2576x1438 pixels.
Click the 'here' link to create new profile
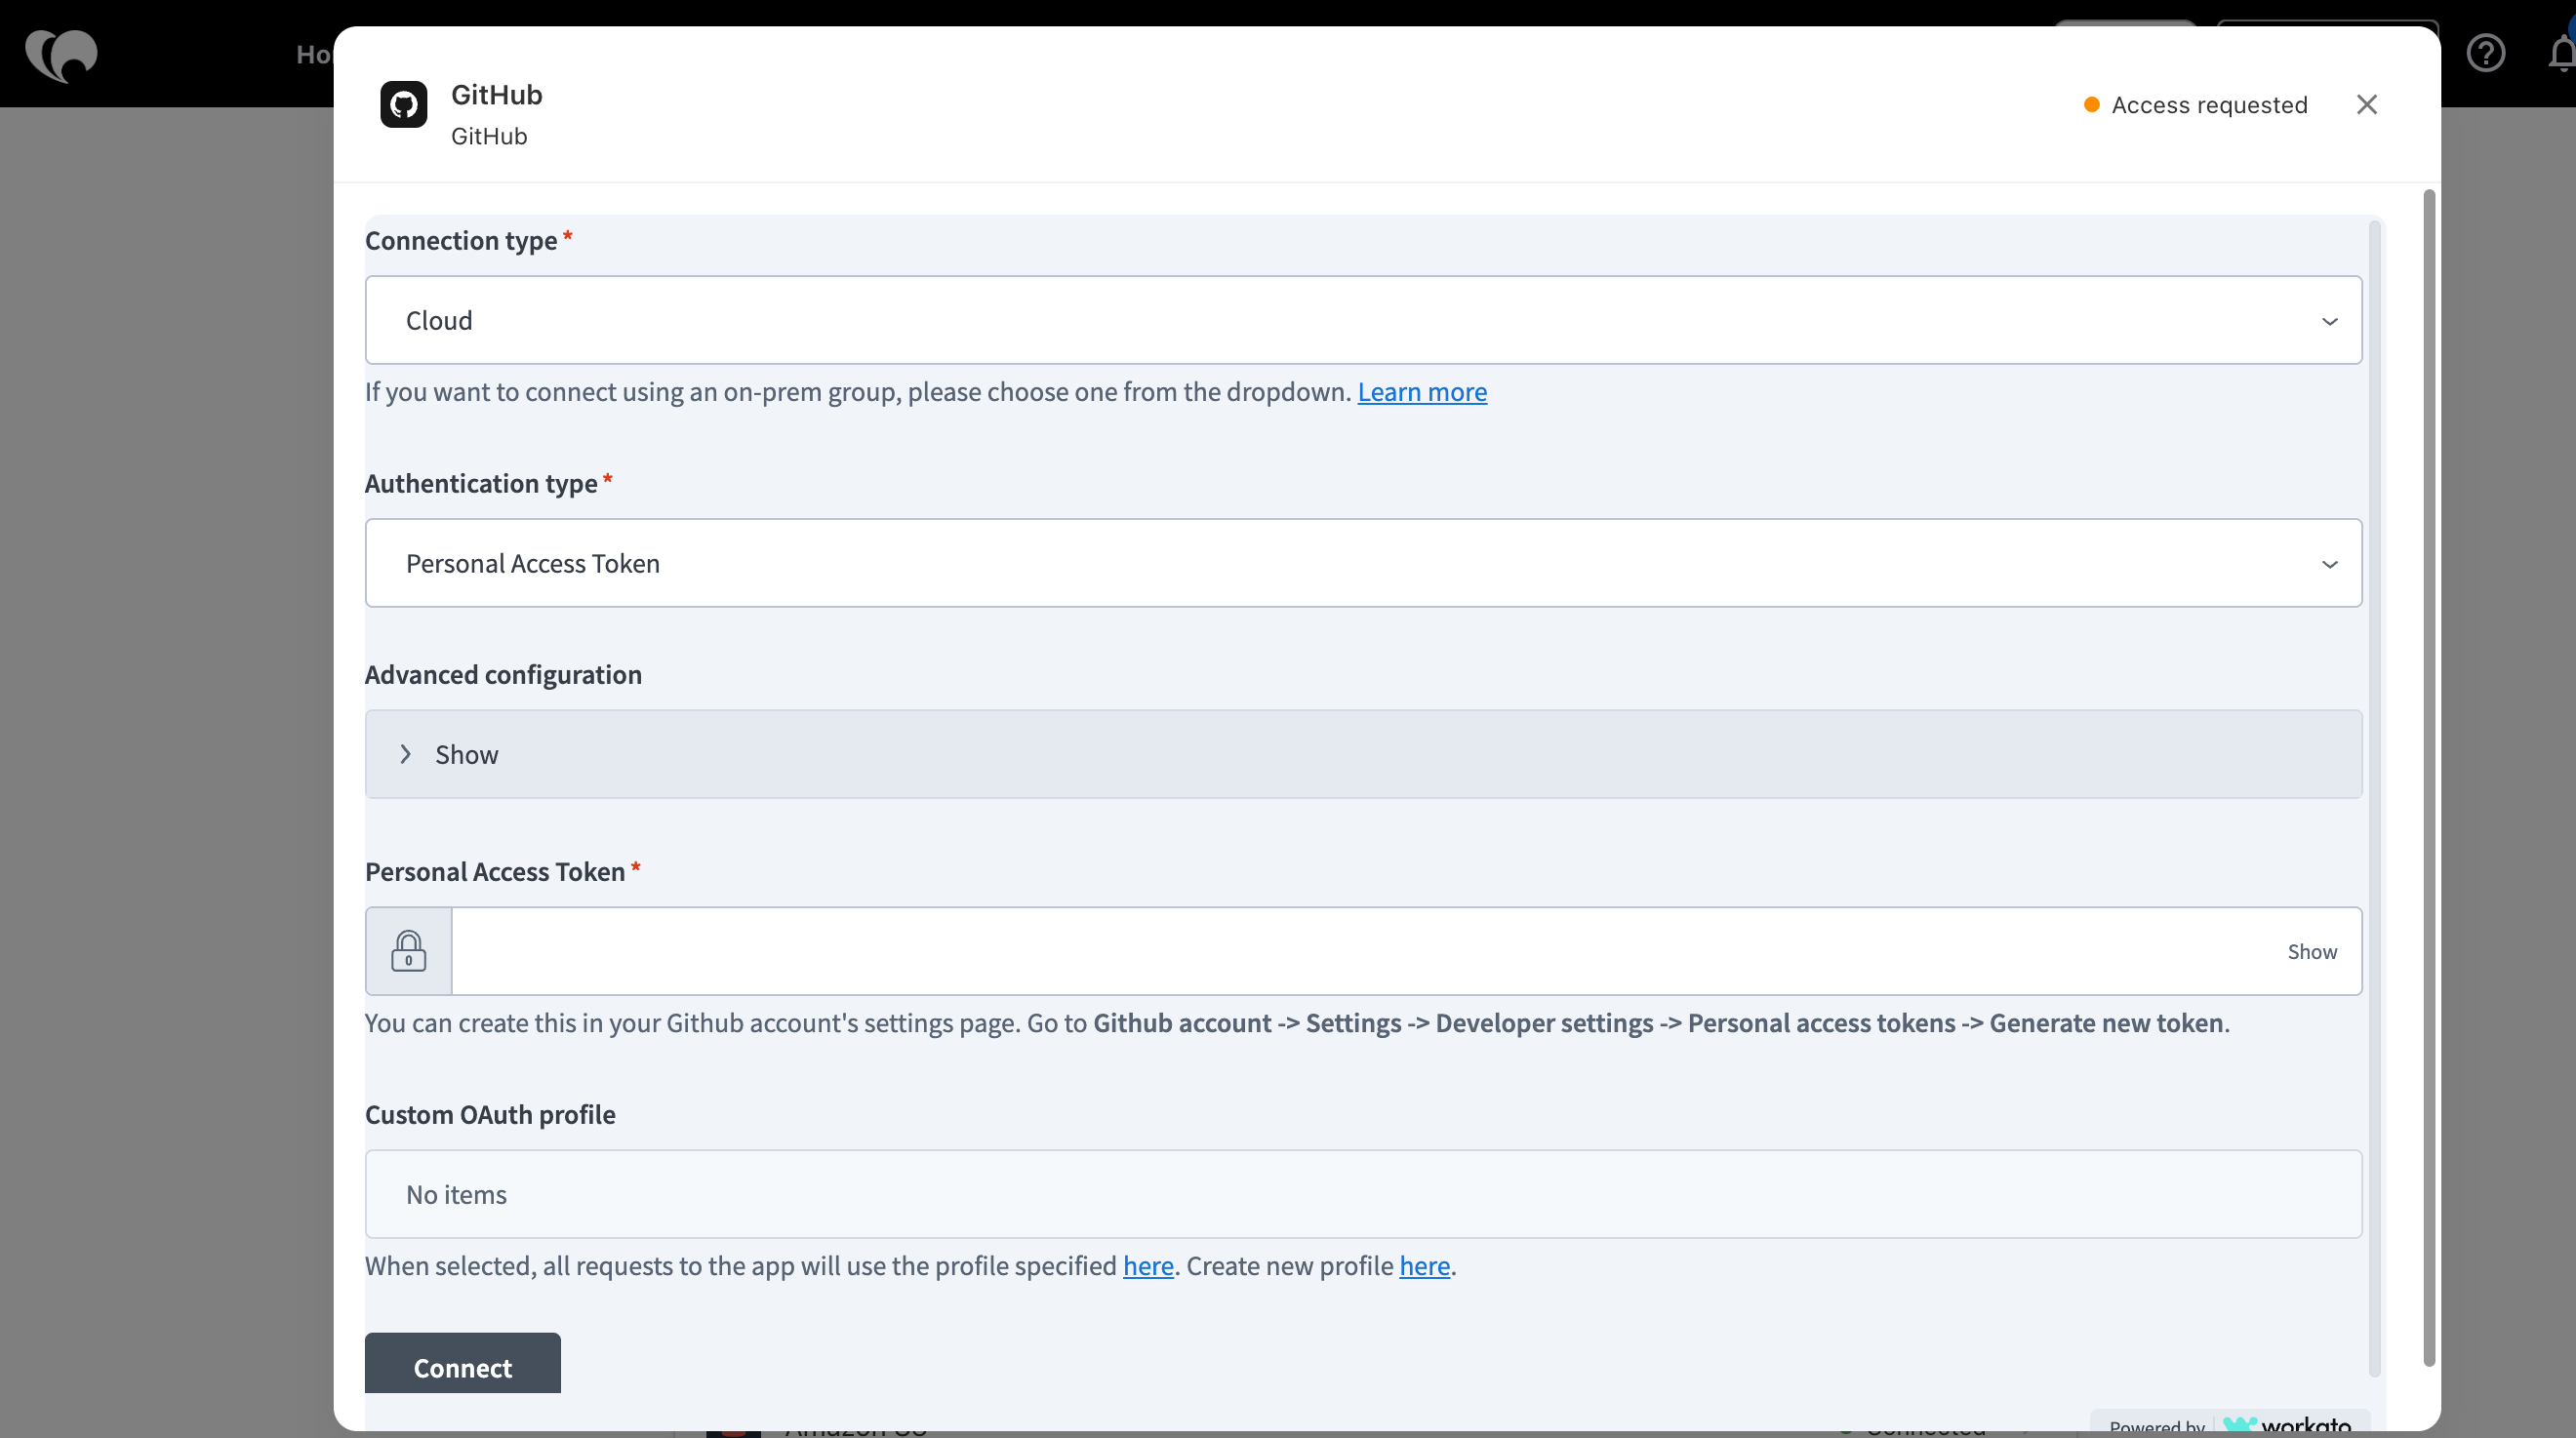coord(1424,1266)
